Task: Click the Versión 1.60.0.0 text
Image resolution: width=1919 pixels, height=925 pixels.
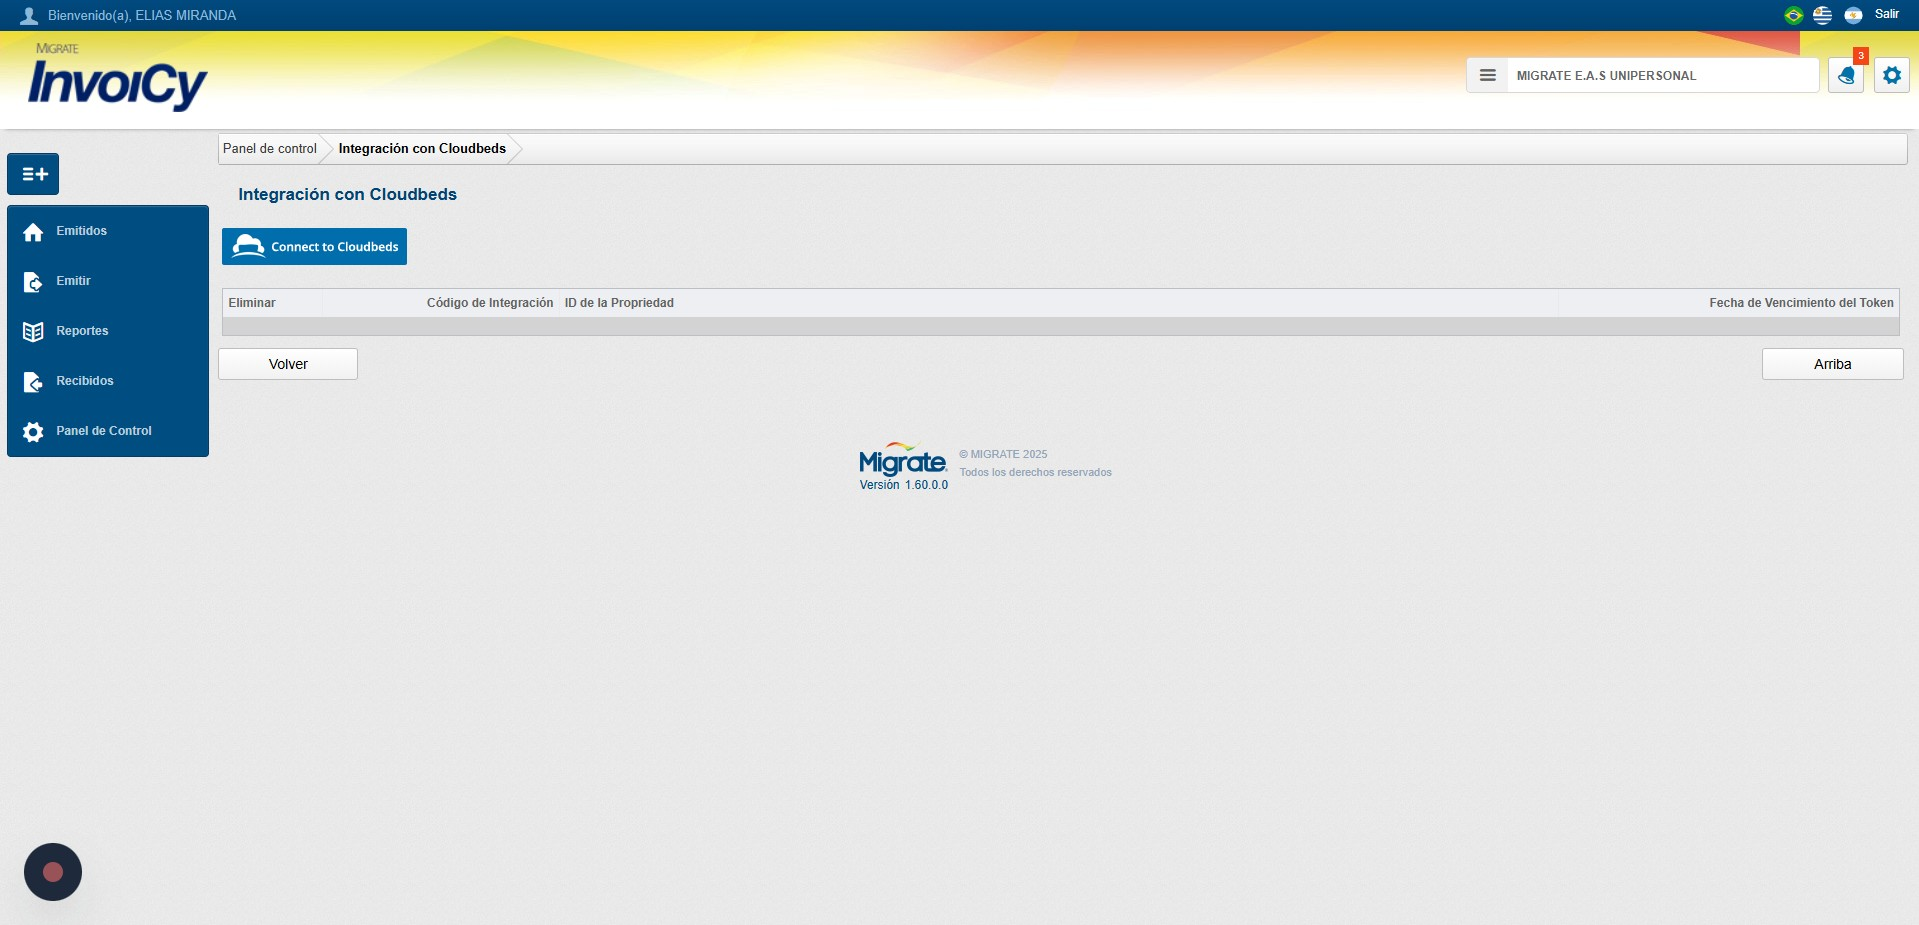Action: (x=904, y=485)
